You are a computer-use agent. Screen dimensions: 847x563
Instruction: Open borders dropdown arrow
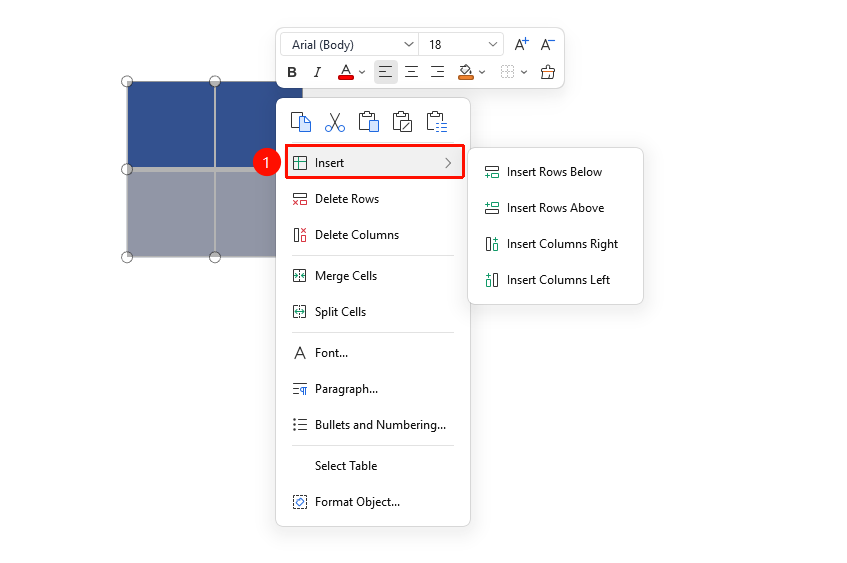524,72
